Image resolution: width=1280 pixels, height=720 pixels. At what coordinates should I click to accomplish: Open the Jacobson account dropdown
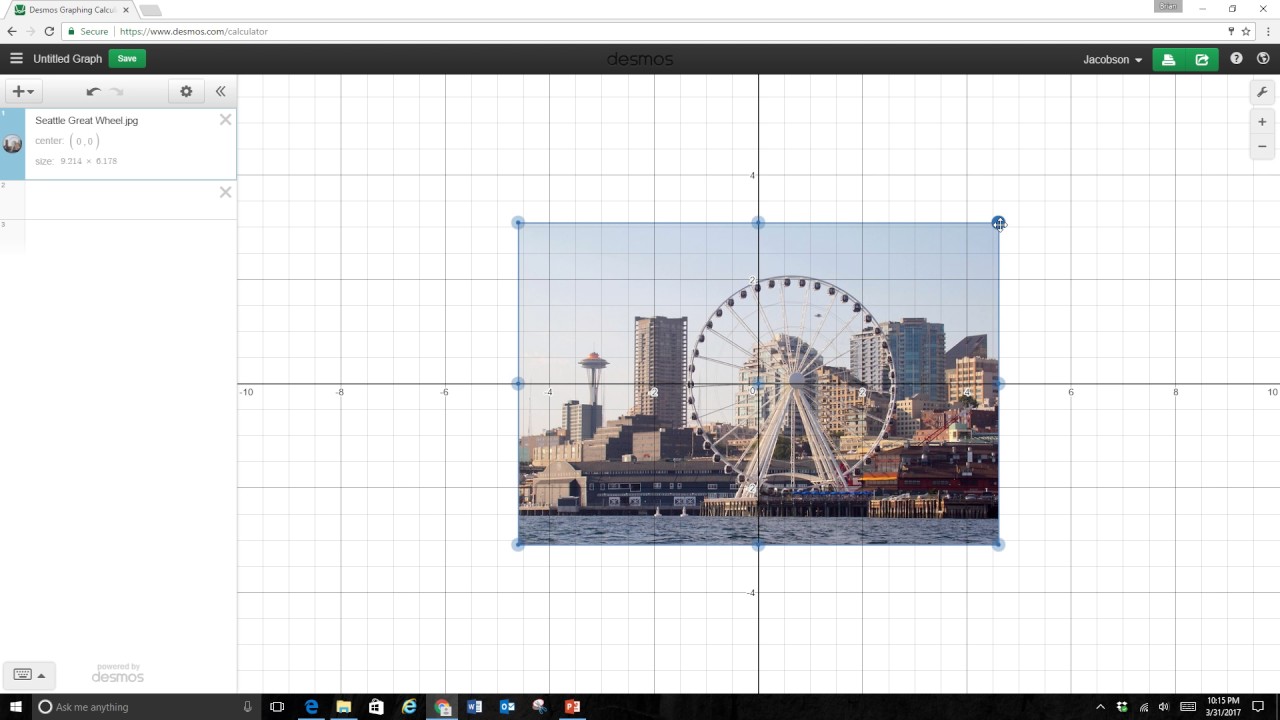click(x=1112, y=59)
